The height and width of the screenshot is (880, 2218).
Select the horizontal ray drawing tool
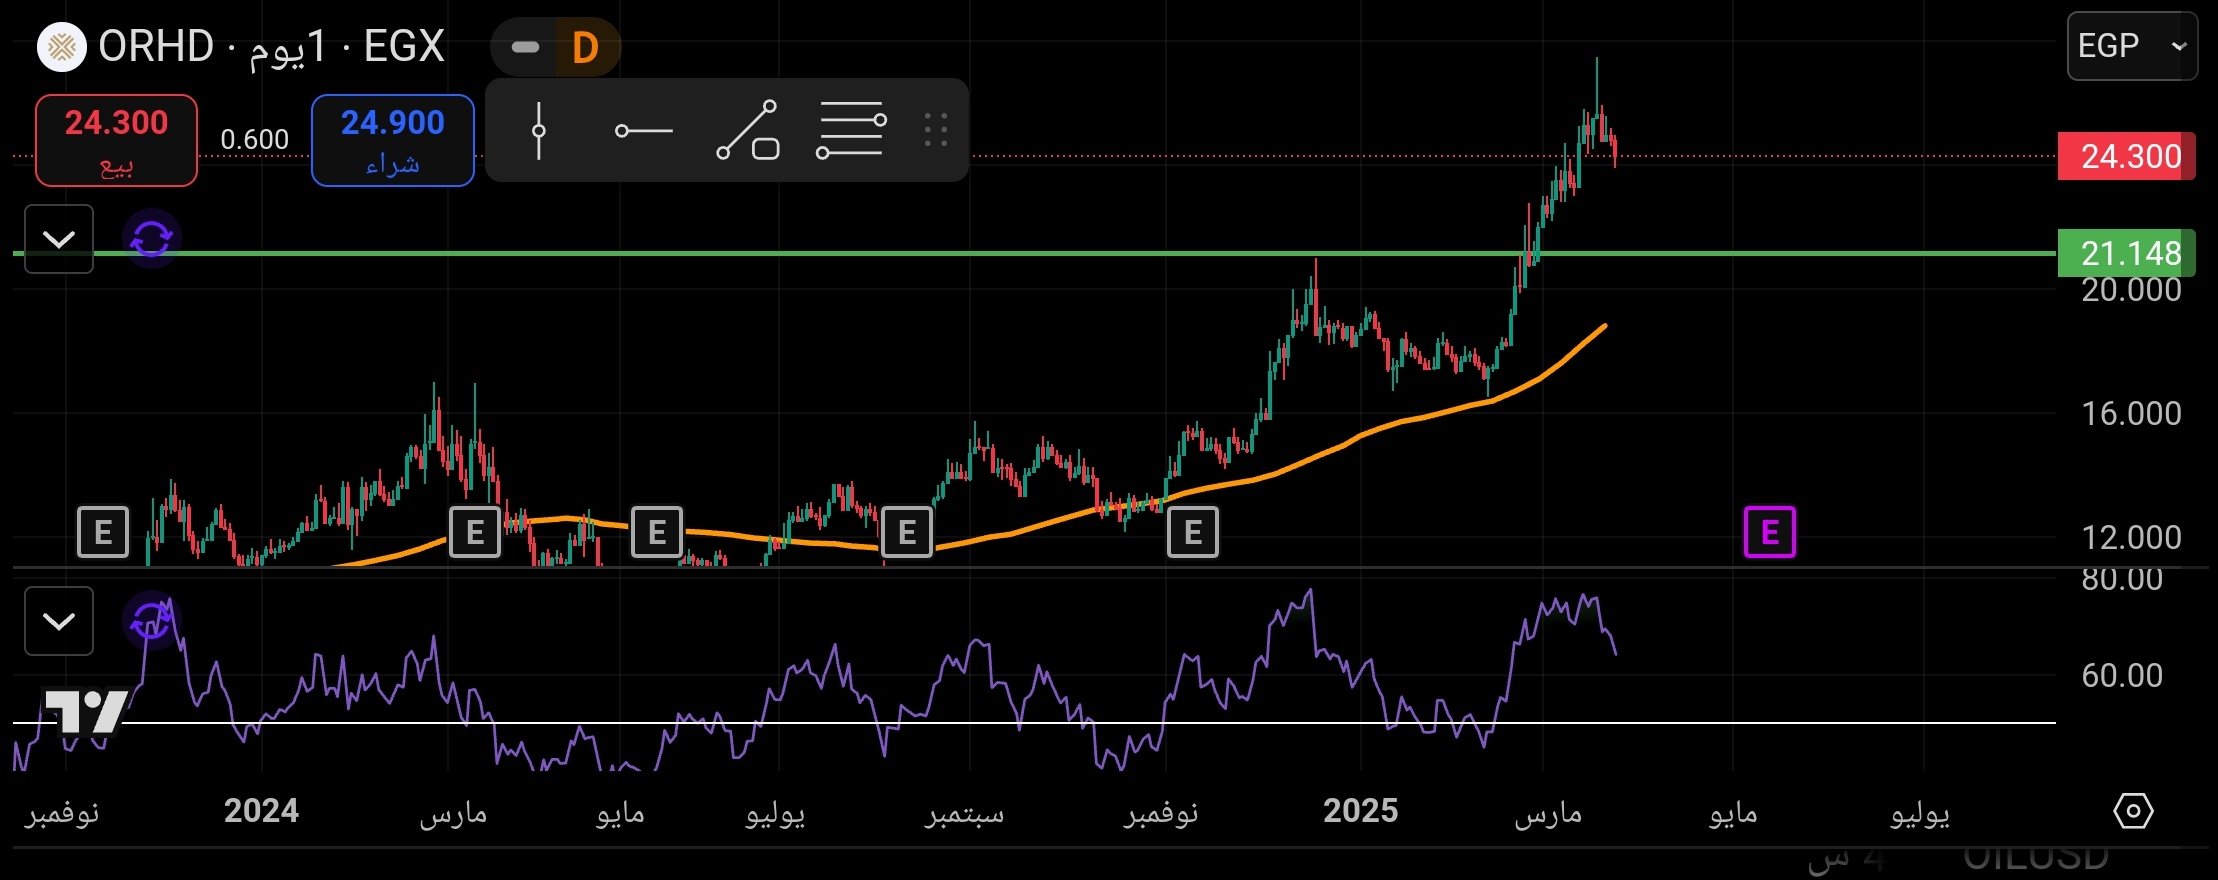643,131
